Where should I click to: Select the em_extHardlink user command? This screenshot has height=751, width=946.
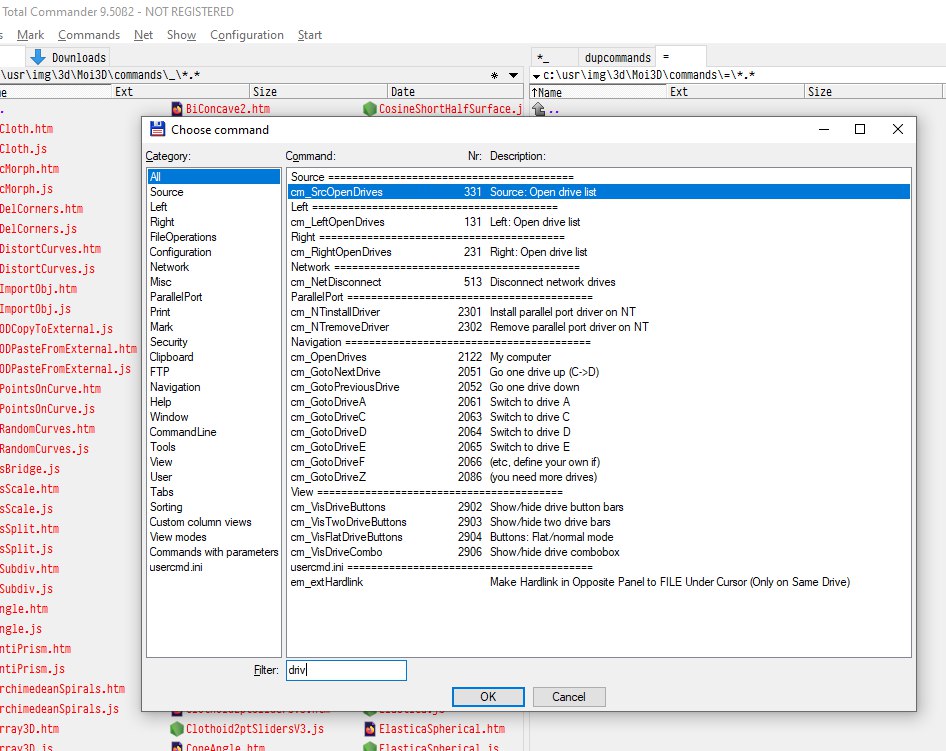click(598, 582)
